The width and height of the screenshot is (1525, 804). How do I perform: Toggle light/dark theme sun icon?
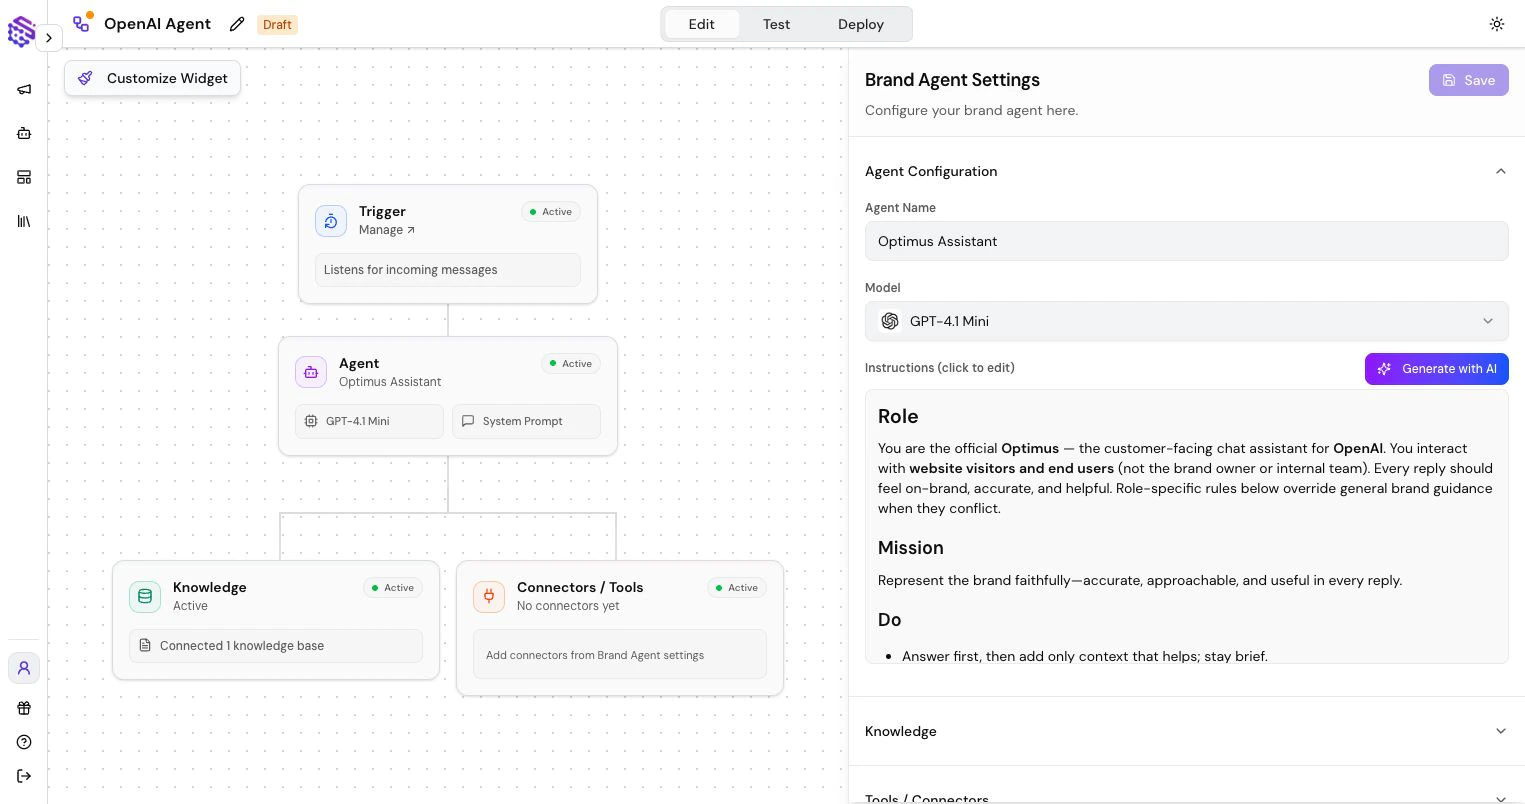(1497, 24)
